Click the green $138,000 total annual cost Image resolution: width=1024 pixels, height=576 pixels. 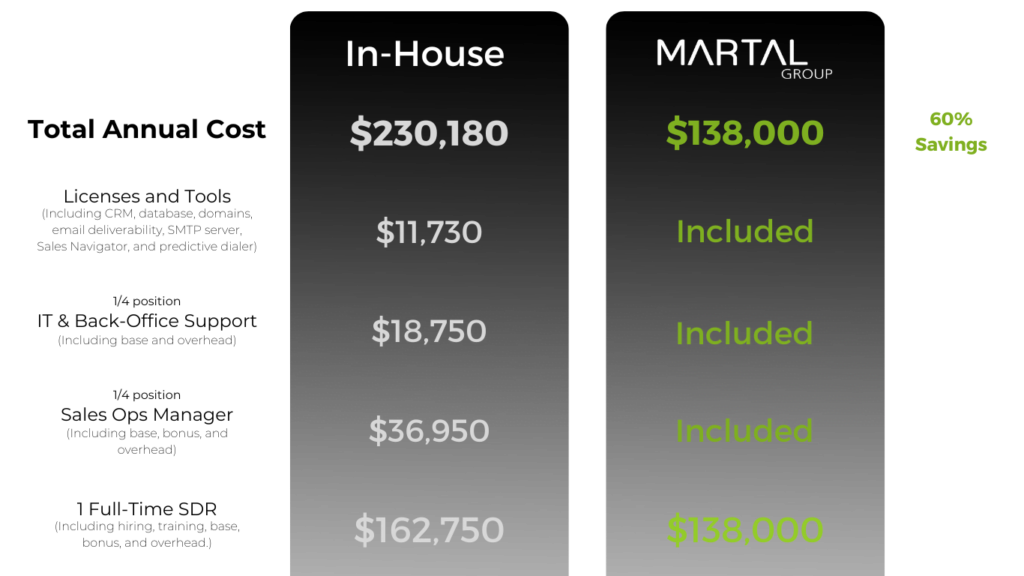[x=745, y=133]
